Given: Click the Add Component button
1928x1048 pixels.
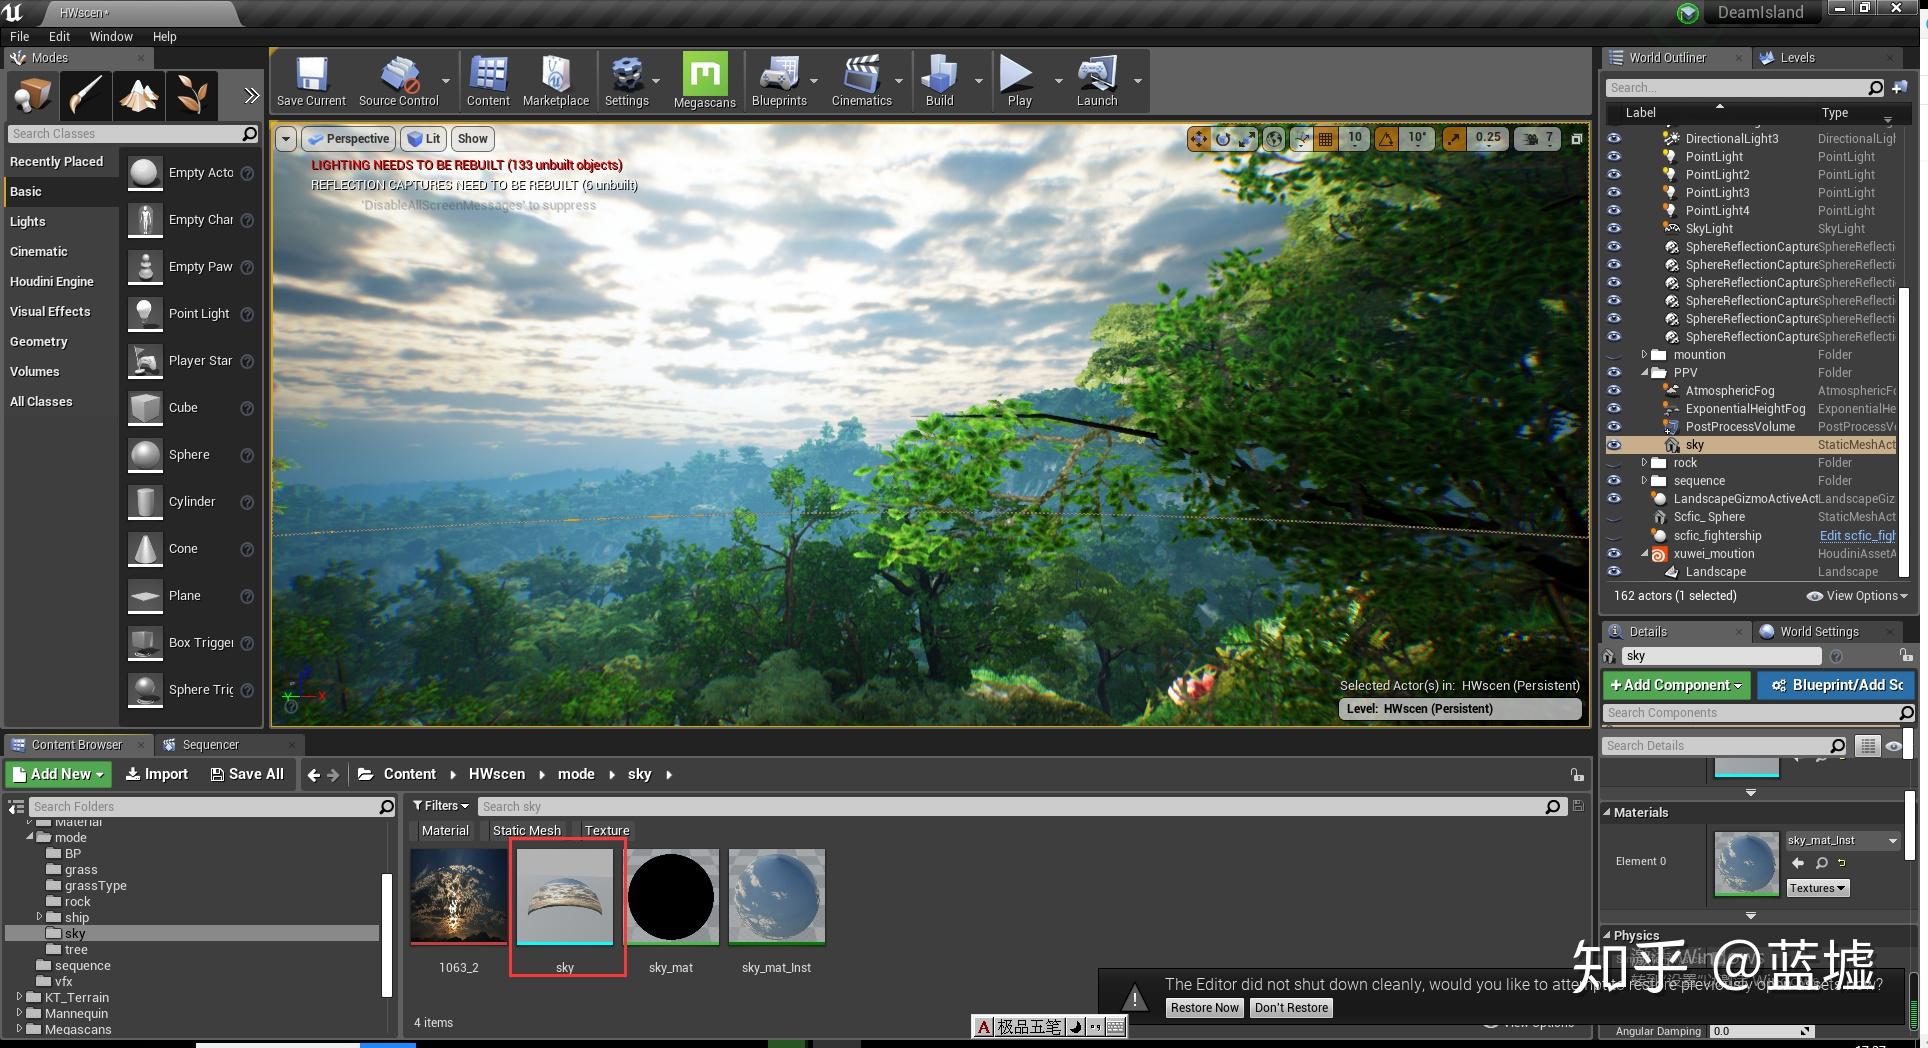Looking at the screenshot, I should [x=1675, y=685].
